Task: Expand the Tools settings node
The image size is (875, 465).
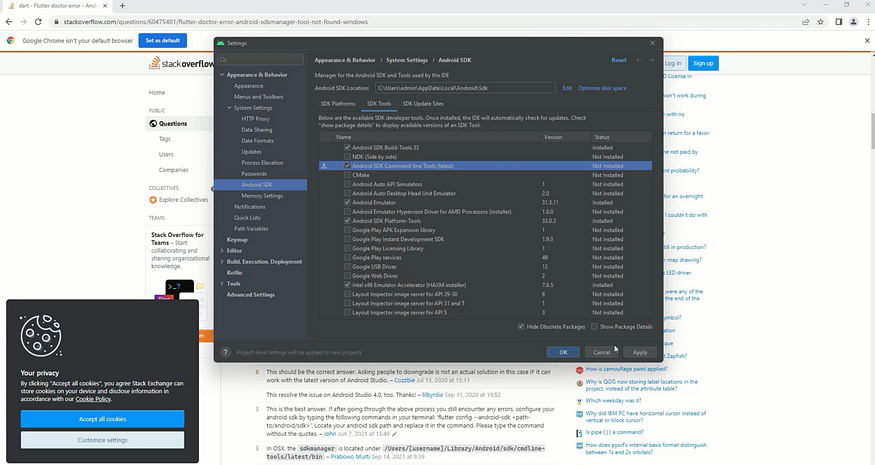Action: 222,284
